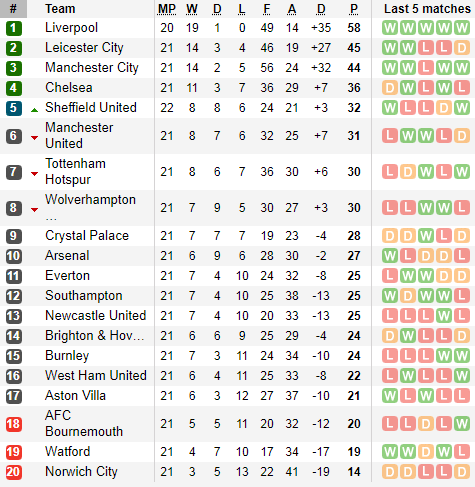Open the Crystal Palace team link
Image resolution: width=475 pixels, height=487 pixels.
click(87, 236)
